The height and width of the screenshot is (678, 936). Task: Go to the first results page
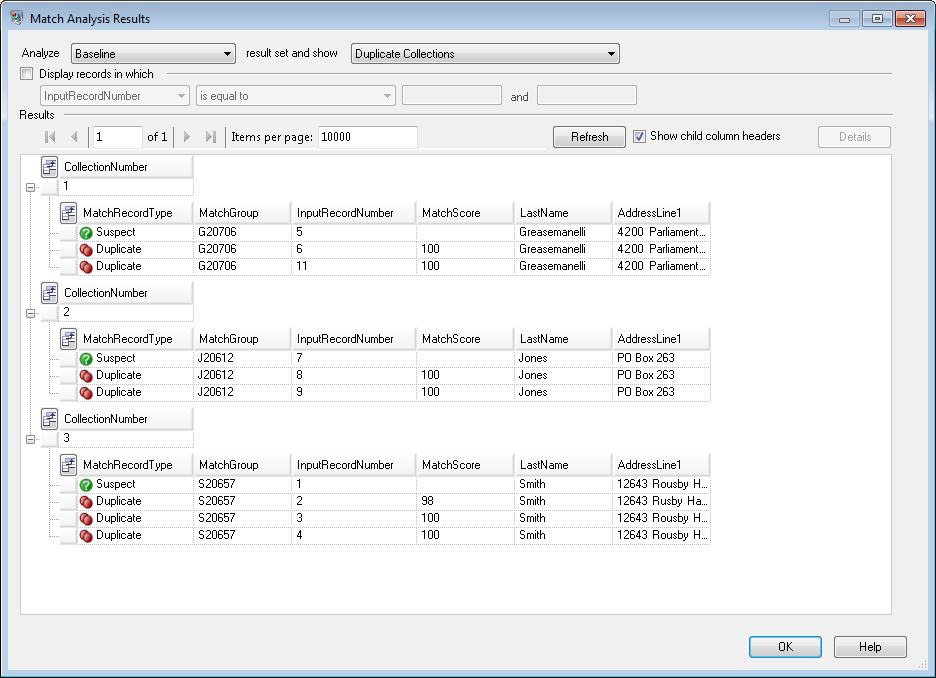50,137
